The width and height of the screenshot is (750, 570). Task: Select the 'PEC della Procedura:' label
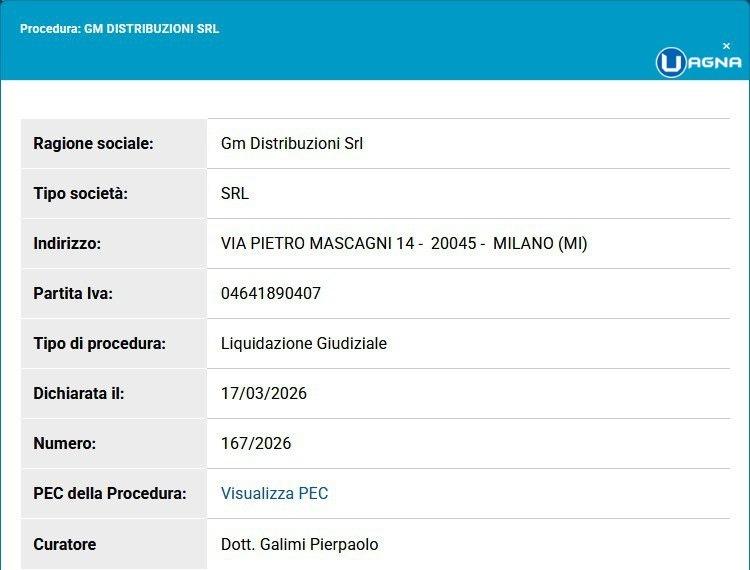(109, 493)
